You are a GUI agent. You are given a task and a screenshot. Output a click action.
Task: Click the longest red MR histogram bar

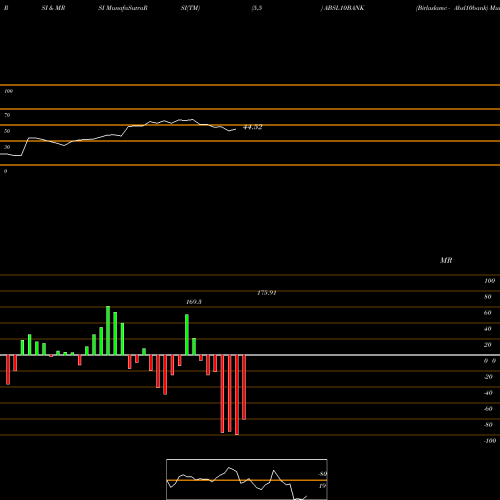coord(237,395)
